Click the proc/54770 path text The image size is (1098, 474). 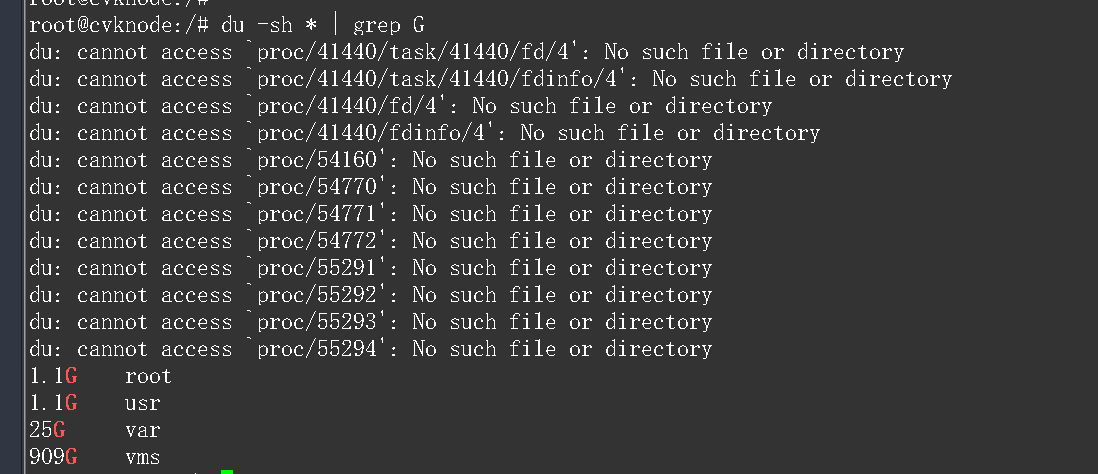click(315, 187)
